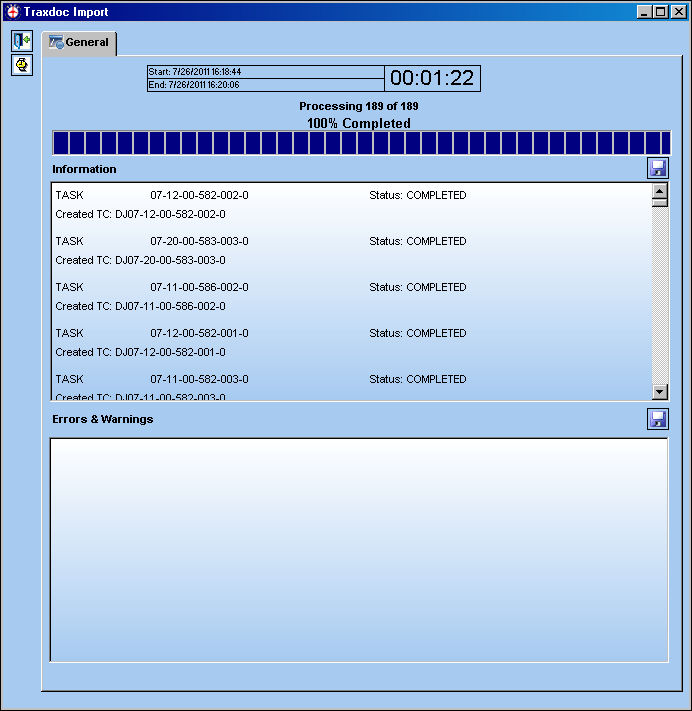The height and width of the screenshot is (711, 692).
Task: Click the yellow clock icon below exit
Action: coord(22,65)
